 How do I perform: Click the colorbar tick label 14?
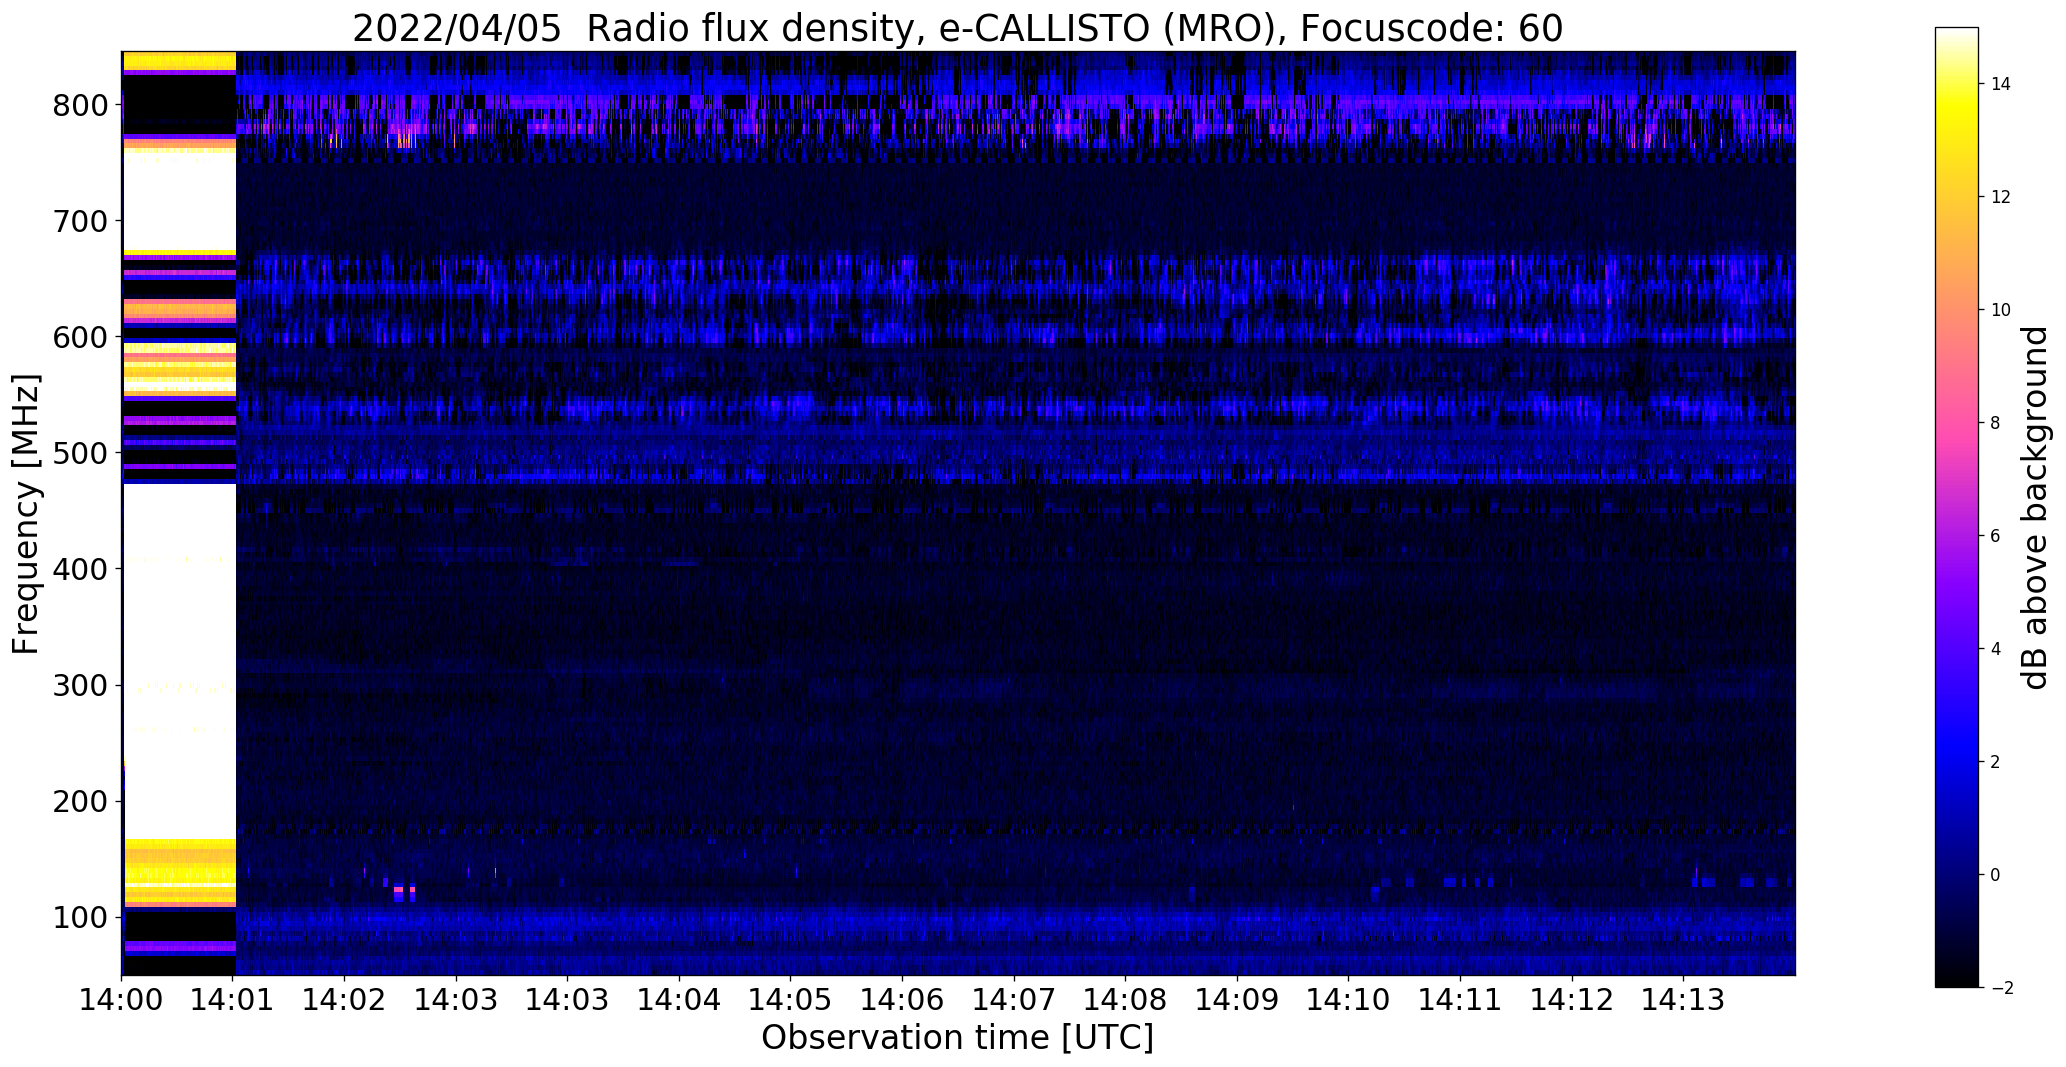pos(2001,84)
